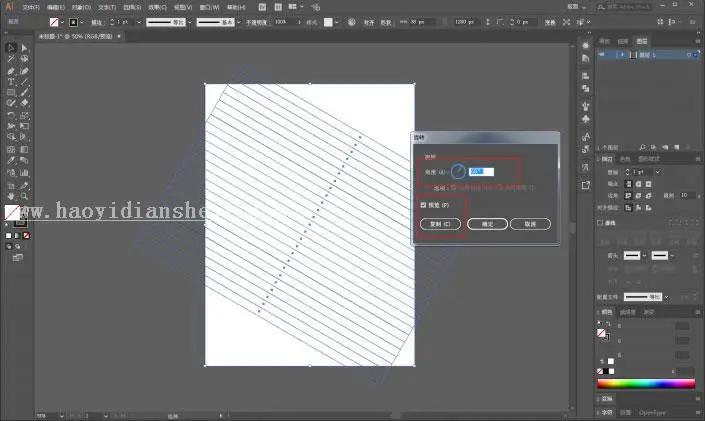Screen dimensions: 705x421
Task: Pick the Lasso tool
Action: [24, 59]
